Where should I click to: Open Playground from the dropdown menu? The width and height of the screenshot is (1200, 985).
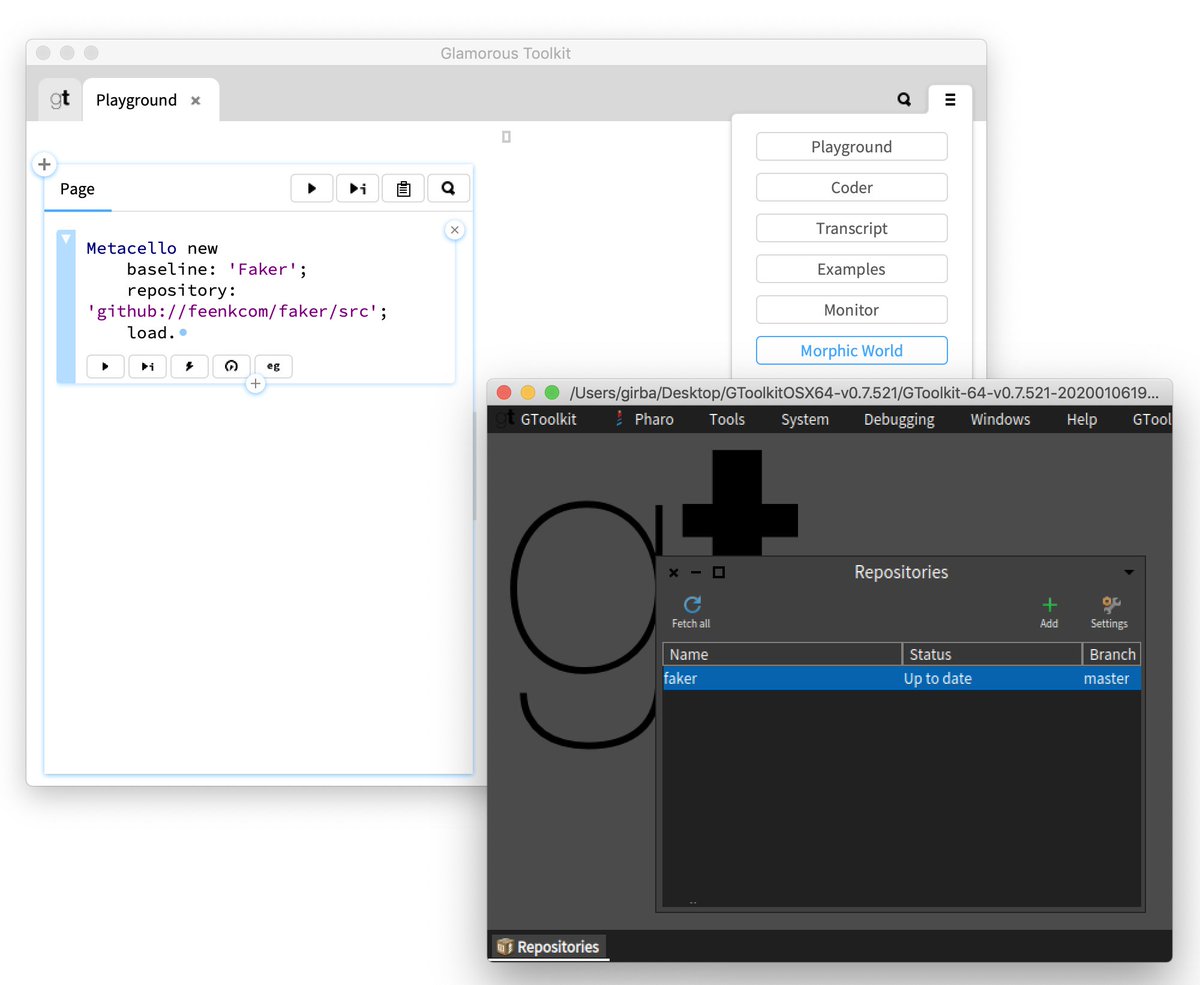(x=851, y=147)
